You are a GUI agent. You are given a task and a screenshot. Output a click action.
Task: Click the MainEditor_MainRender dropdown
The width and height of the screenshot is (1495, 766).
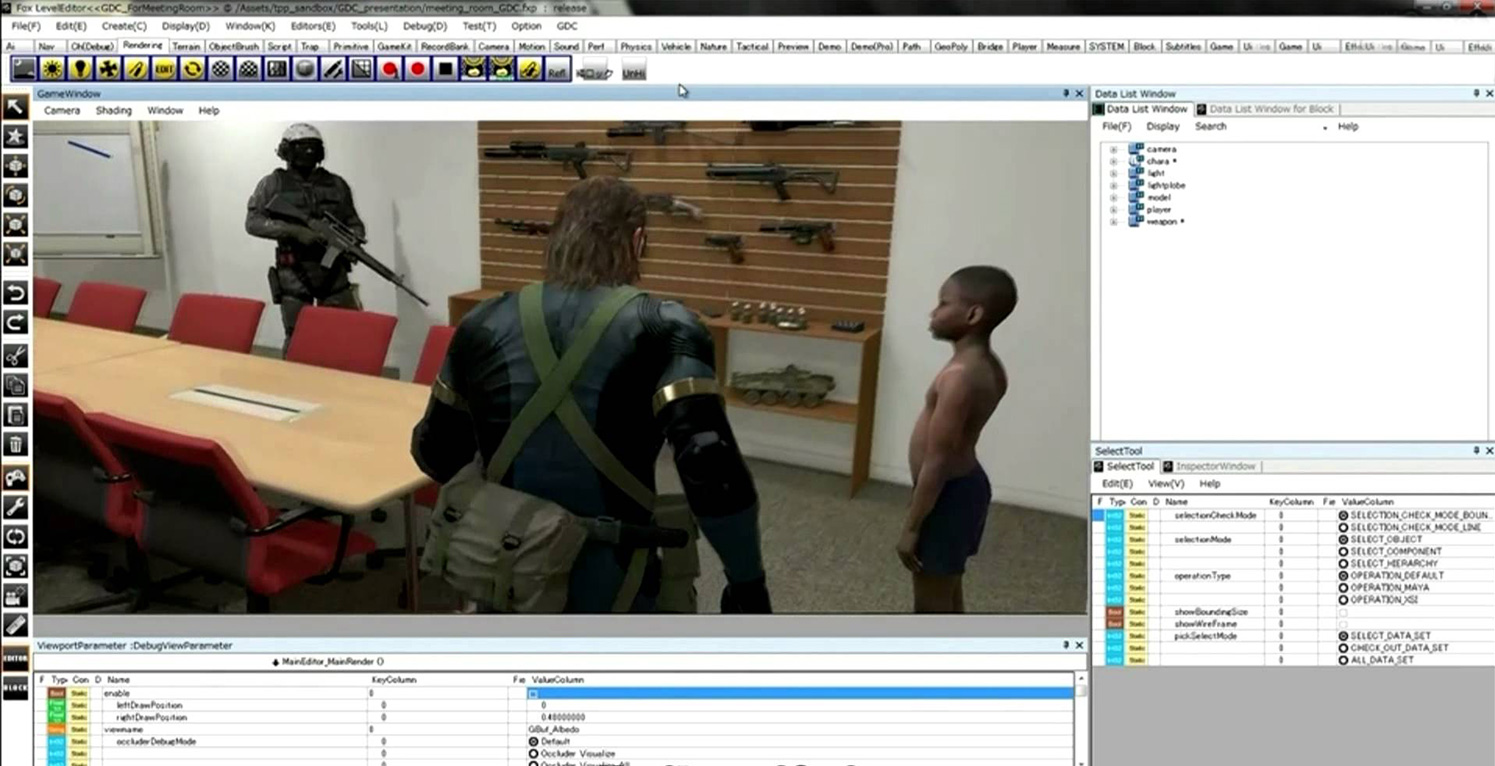327,662
